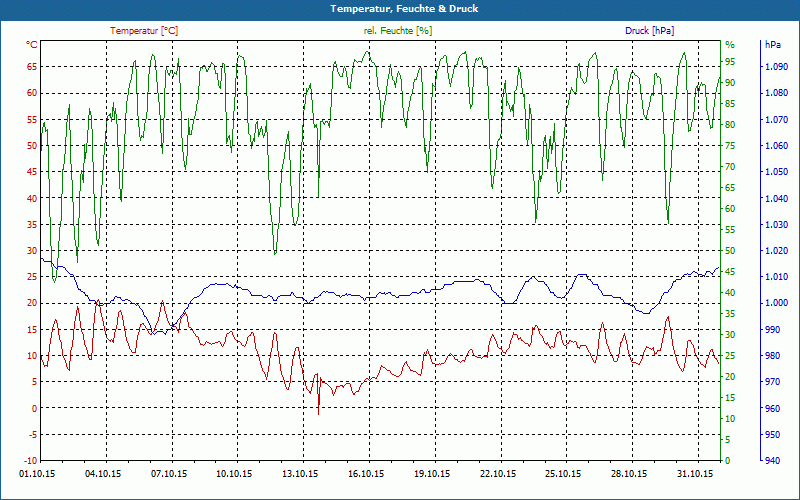The height and width of the screenshot is (500, 800).
Task: Click pressure axis value 1.070
Action: (x=776, y=119)
